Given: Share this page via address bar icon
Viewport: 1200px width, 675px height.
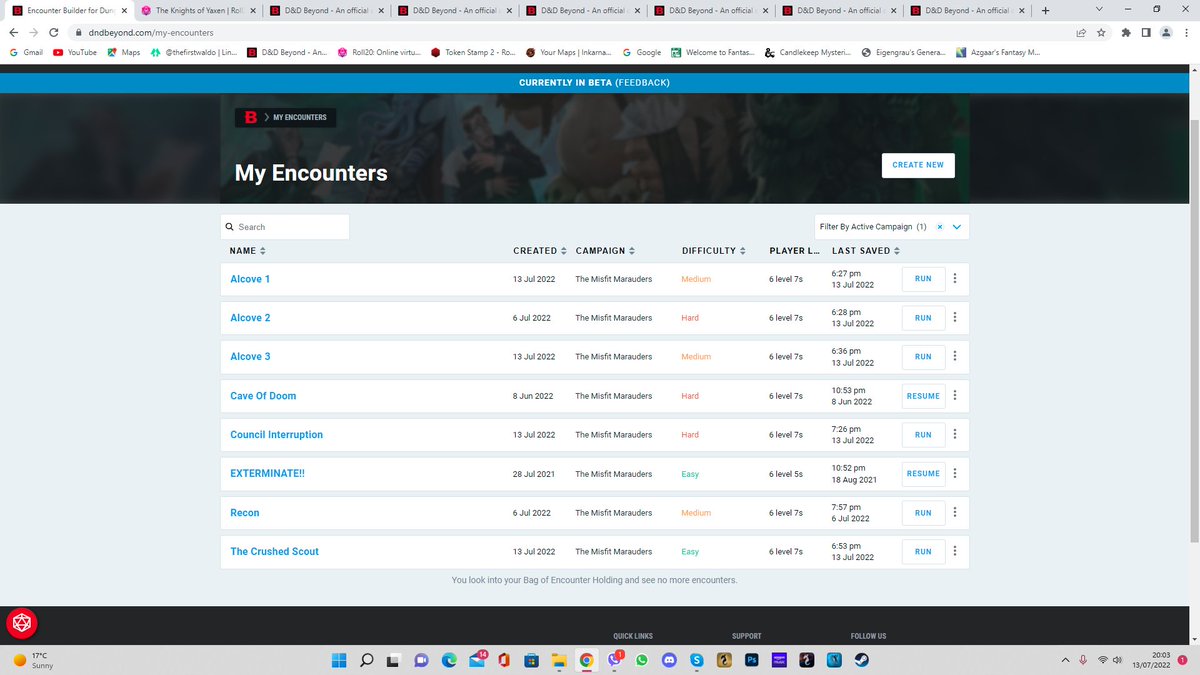Looking at the screenshot, I should click(1081, 32).
